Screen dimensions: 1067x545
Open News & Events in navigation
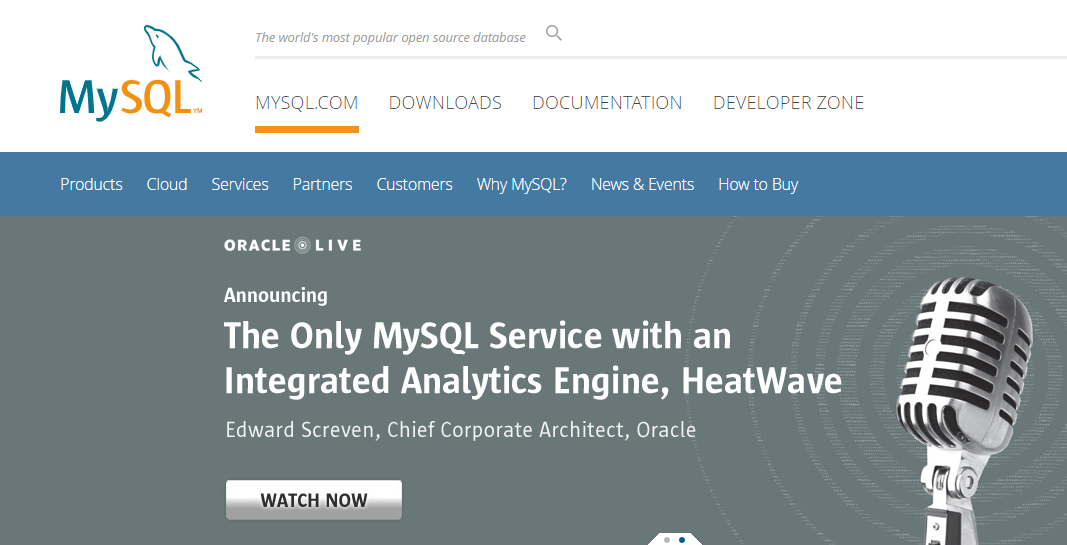click(642, 184)
